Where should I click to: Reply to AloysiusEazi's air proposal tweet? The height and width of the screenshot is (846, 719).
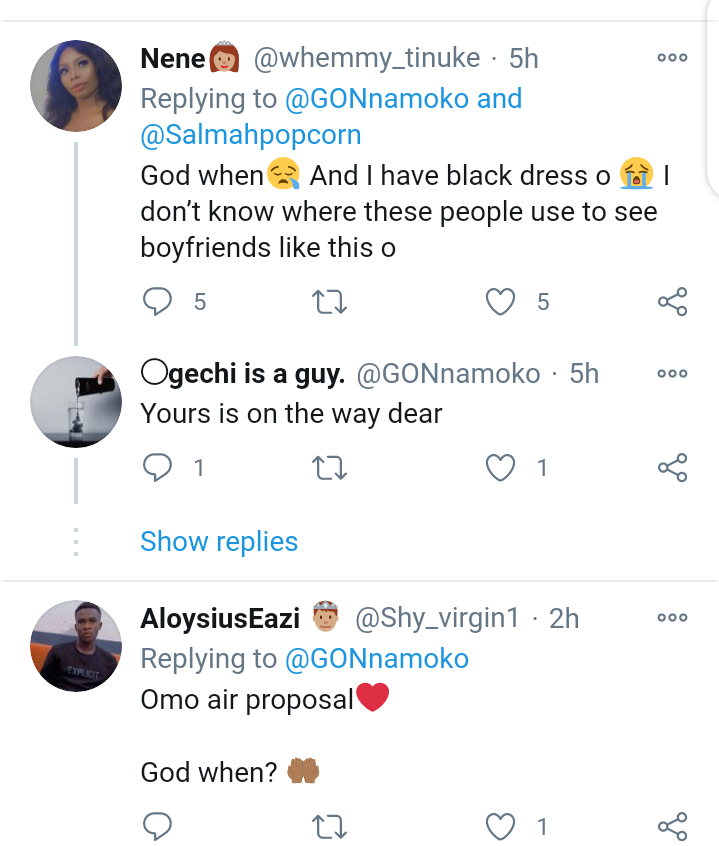point(158,826)
